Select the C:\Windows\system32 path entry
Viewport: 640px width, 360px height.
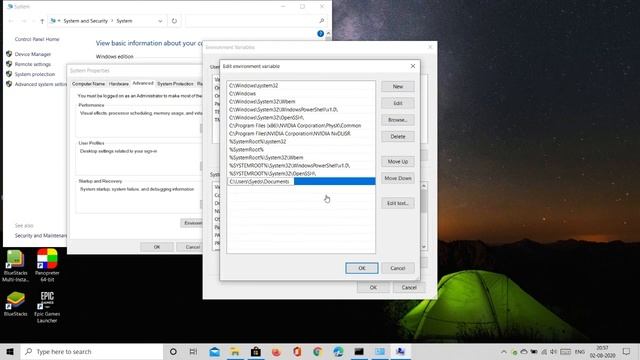click(x=301, y=86)
